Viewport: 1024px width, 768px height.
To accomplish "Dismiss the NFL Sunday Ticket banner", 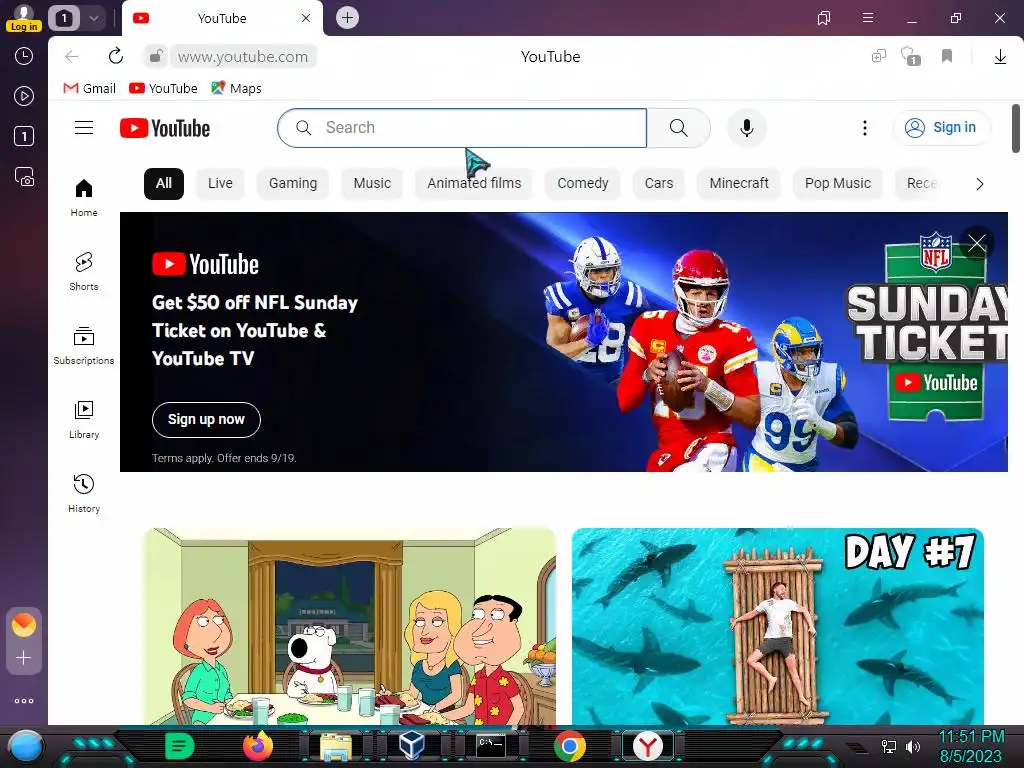I will [x=977, y=244].
